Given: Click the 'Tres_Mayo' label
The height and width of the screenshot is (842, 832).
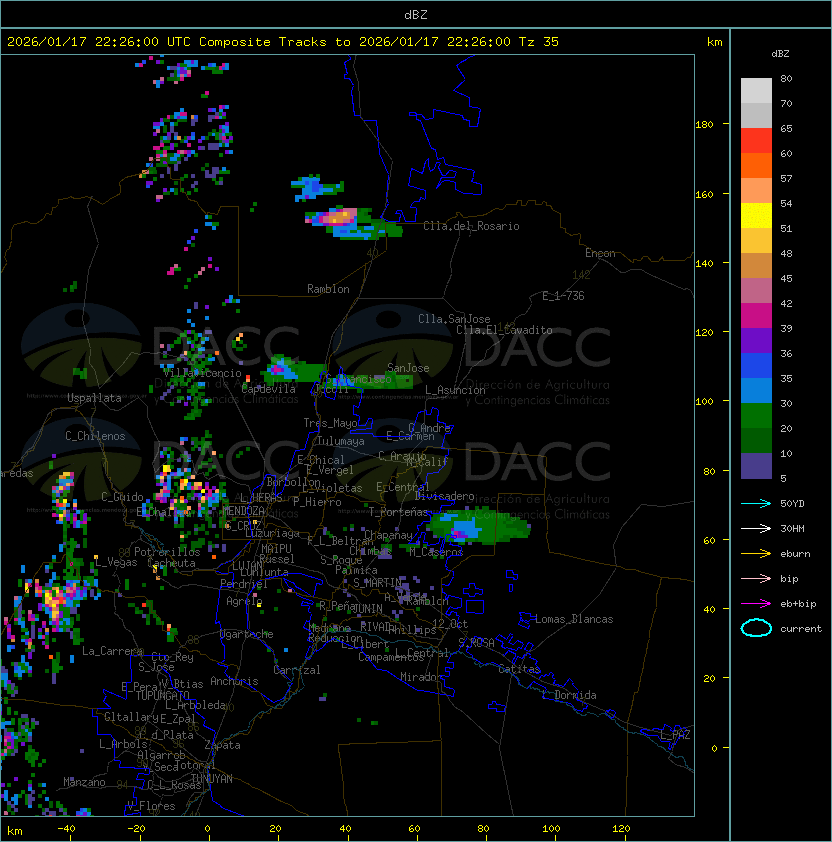Looking at the screenshot, I should click(x=330, y=423).
